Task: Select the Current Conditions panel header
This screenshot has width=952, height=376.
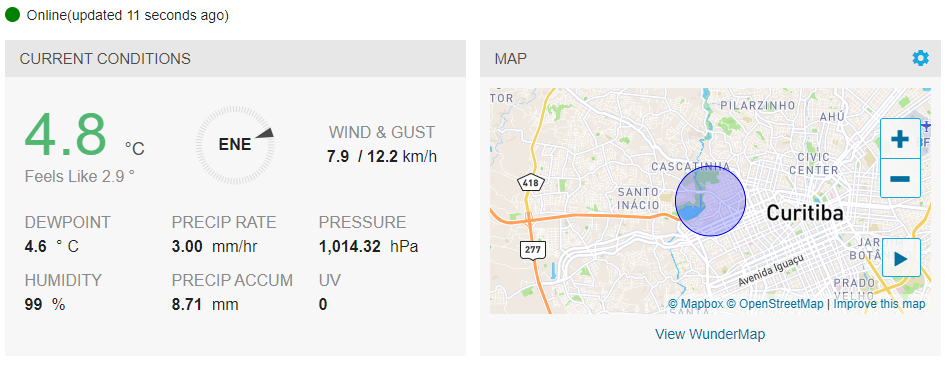Action: point(236,58)
